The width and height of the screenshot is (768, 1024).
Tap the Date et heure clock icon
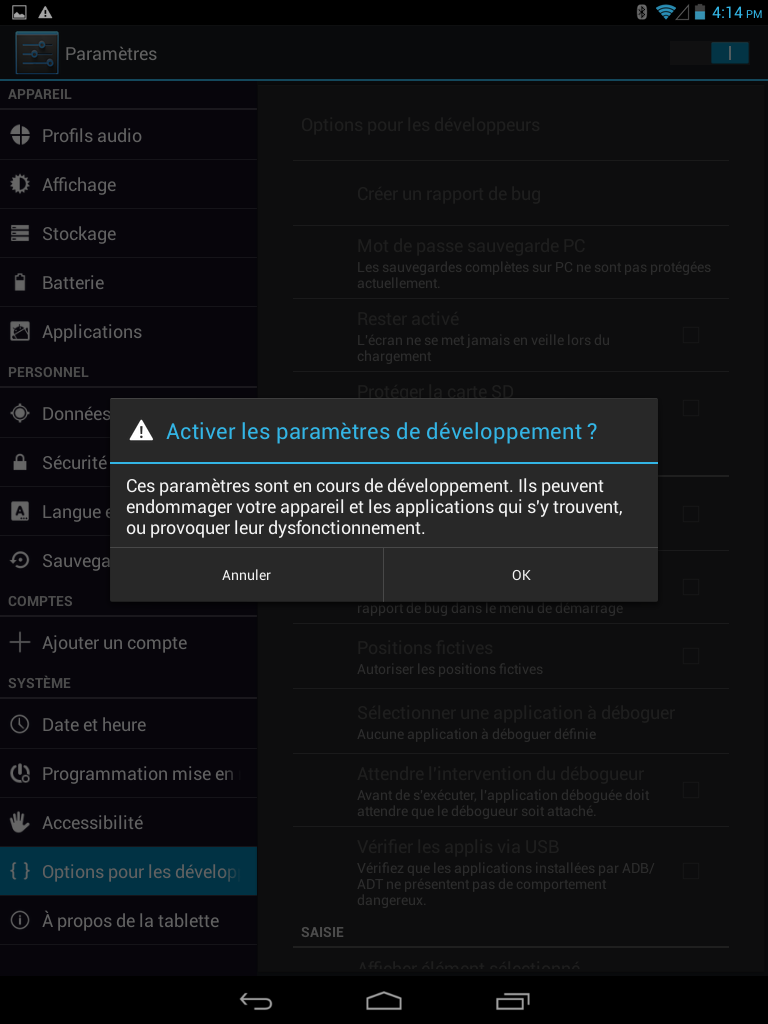20,724
